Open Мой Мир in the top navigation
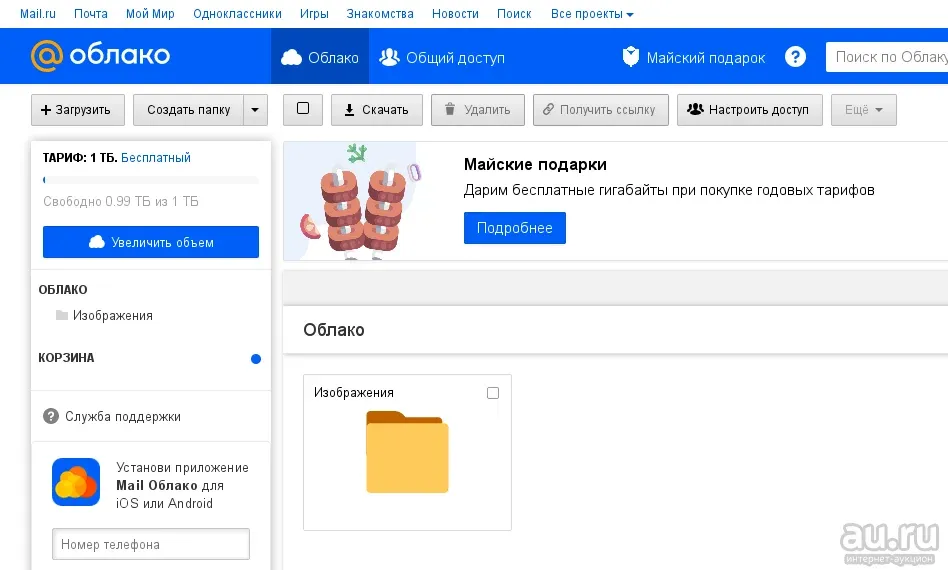The width and height of the screenshot is (948, 570). coord(150,14)
